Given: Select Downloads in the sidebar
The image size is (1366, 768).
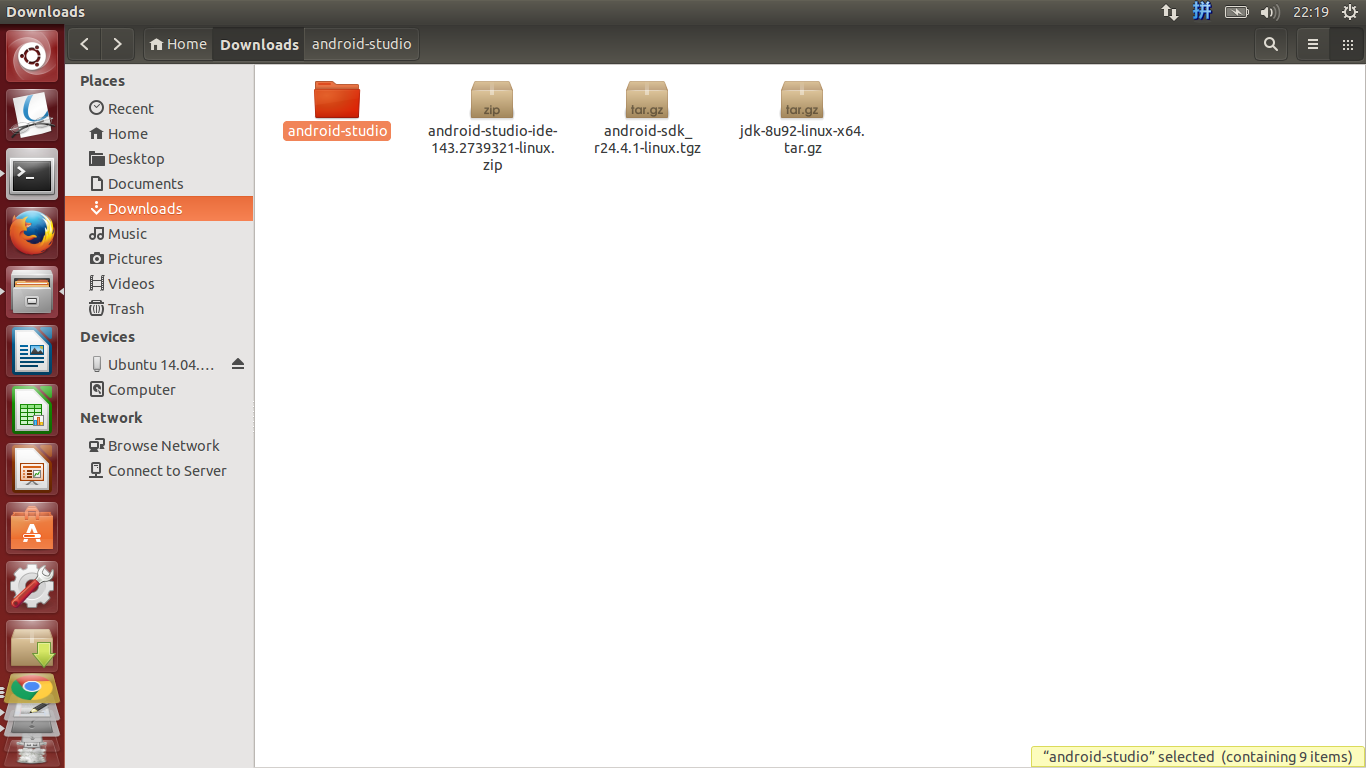Looking at the screenshot, I should [159, 208].
